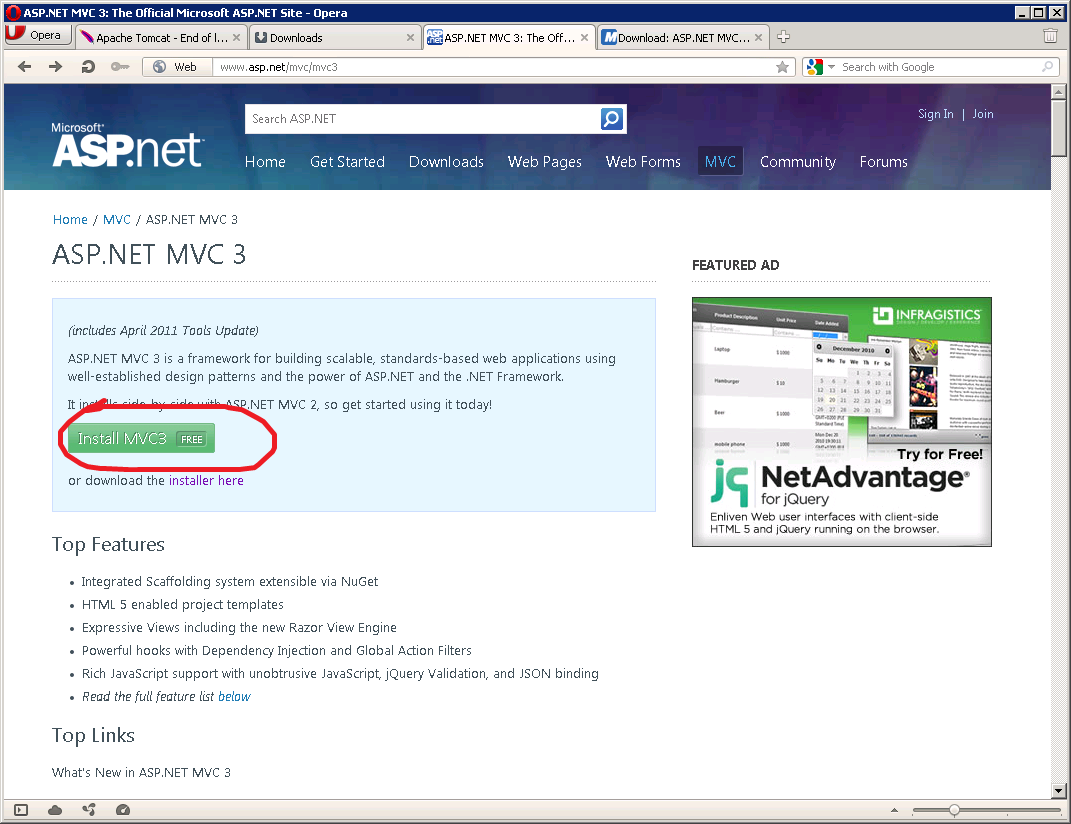Open the Web Pages navigation item
This screenshot has height=824, width=1071.
point(544,162)
